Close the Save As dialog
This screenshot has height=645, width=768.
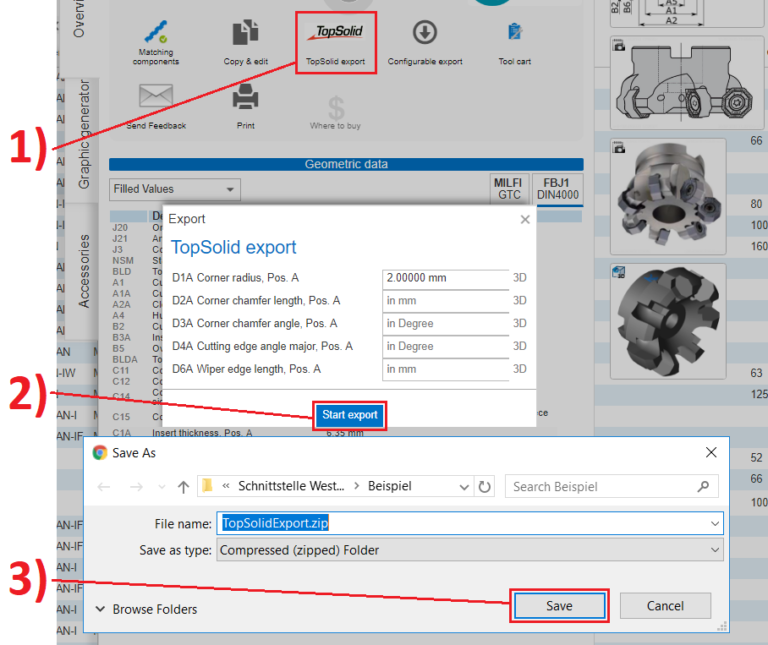point(711,453)
